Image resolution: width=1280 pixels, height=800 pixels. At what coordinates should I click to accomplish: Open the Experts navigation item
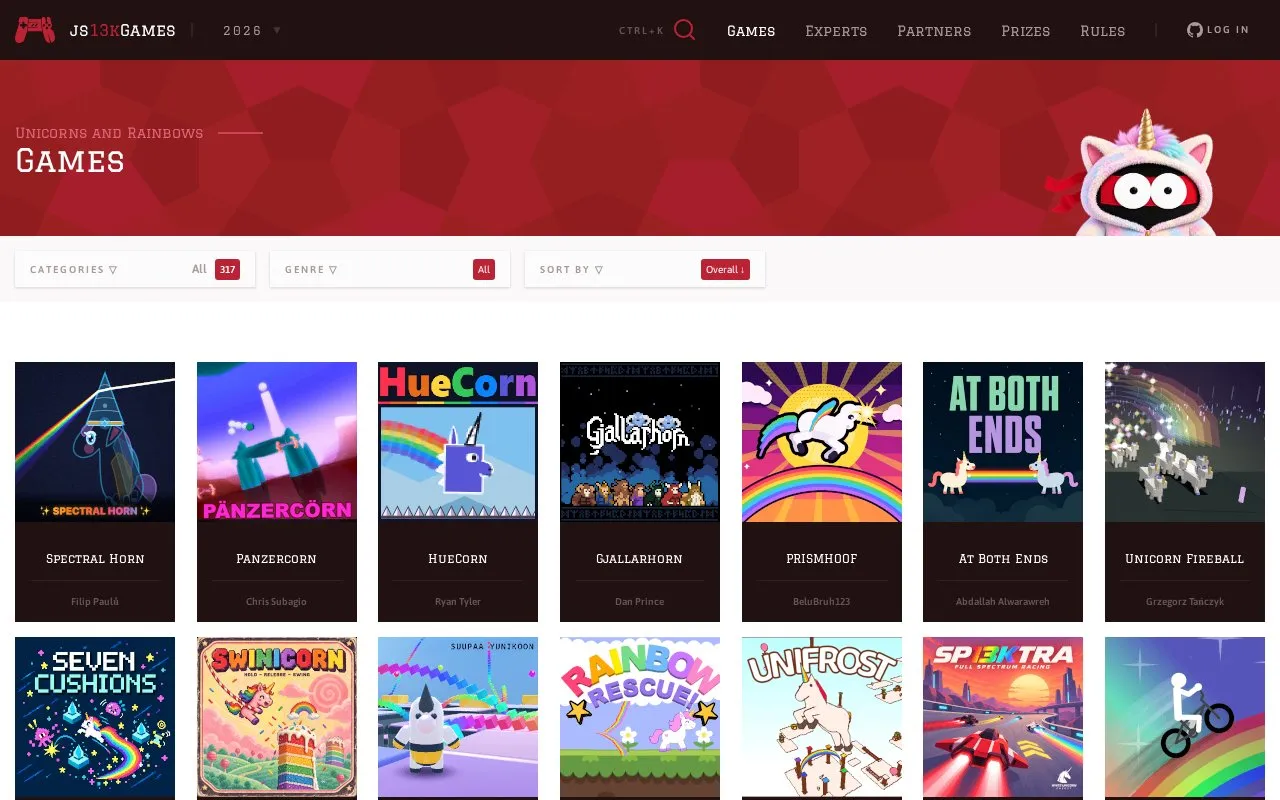836,31
